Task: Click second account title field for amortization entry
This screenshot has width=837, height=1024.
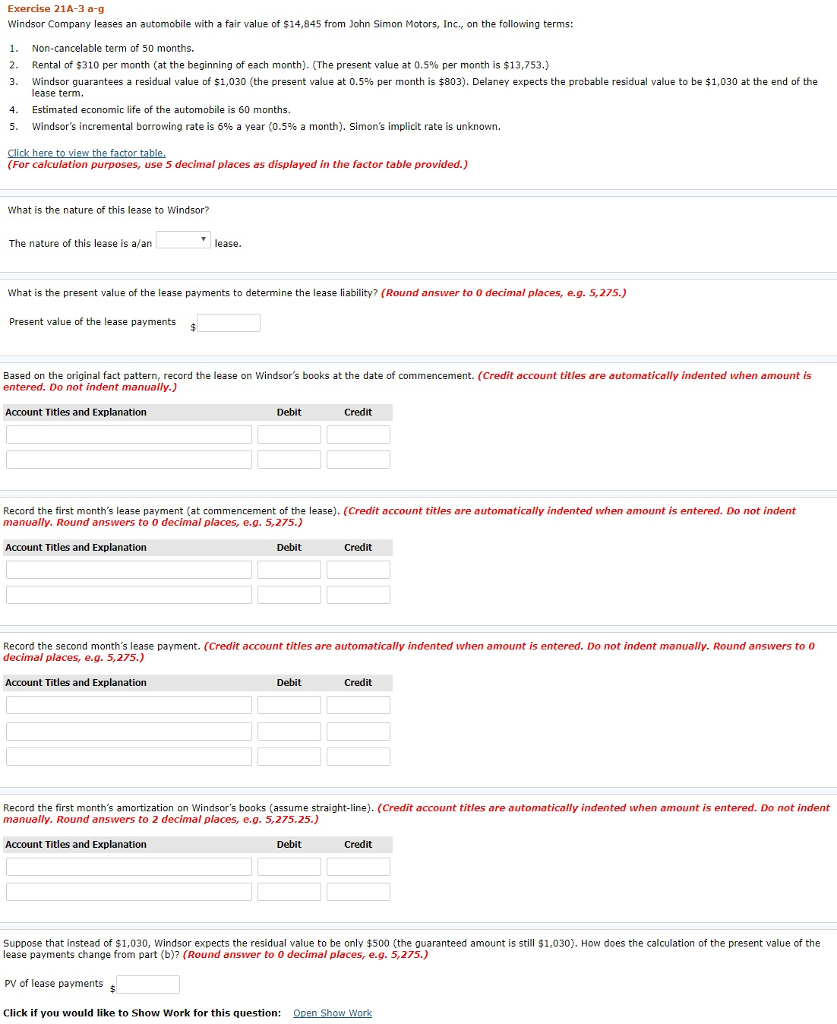Action: [x=129, y=892]
